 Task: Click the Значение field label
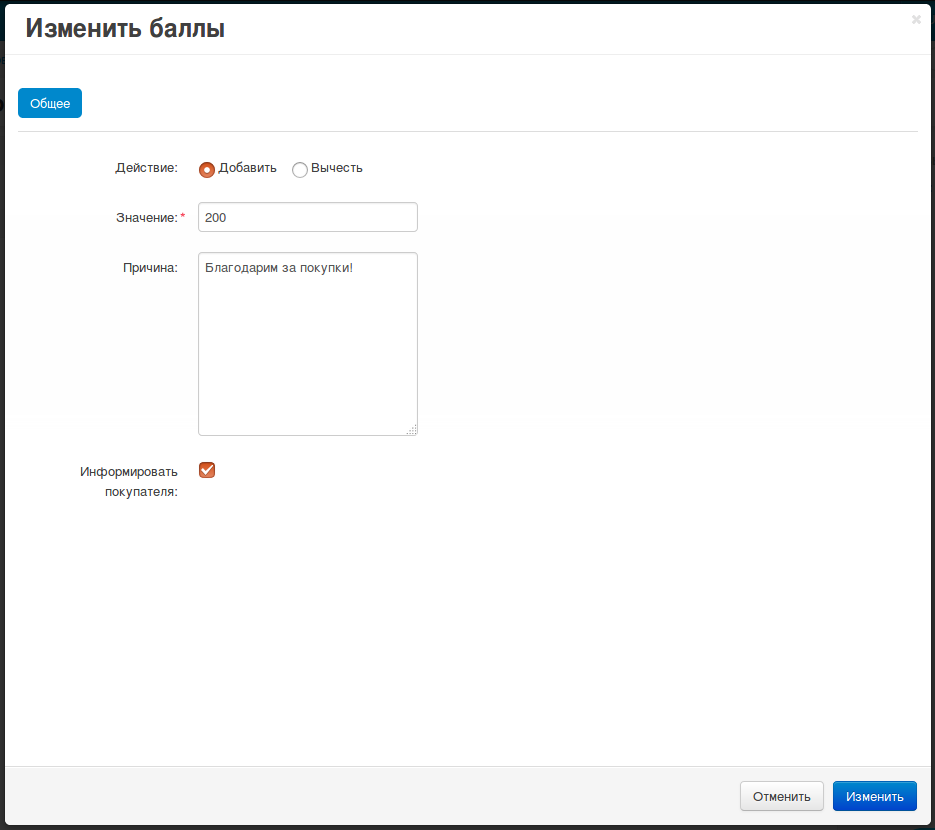coord(147,217)
